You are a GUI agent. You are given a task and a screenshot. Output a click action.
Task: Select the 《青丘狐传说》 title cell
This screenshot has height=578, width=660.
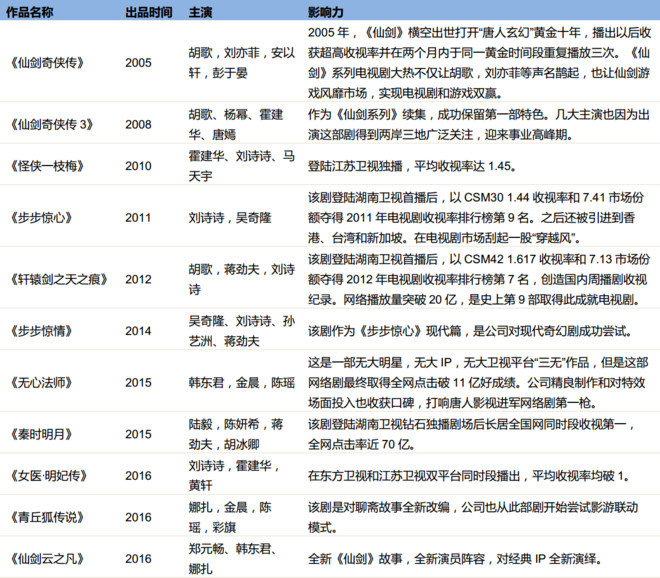click(47, 517)
